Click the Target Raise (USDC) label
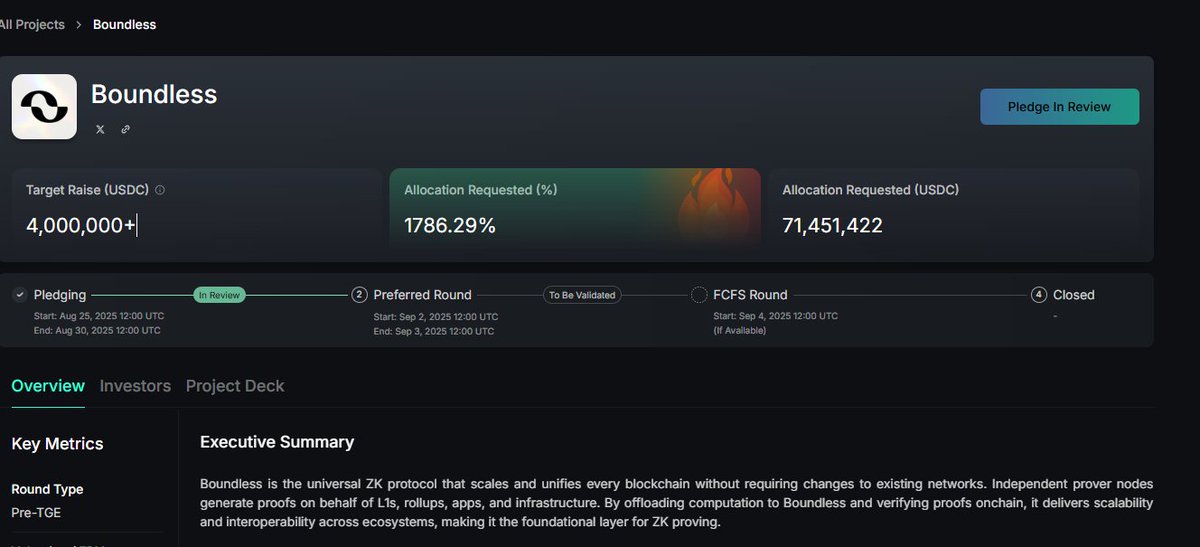The width and height of the screenshot is (1200, 547). tap(88, 189)
